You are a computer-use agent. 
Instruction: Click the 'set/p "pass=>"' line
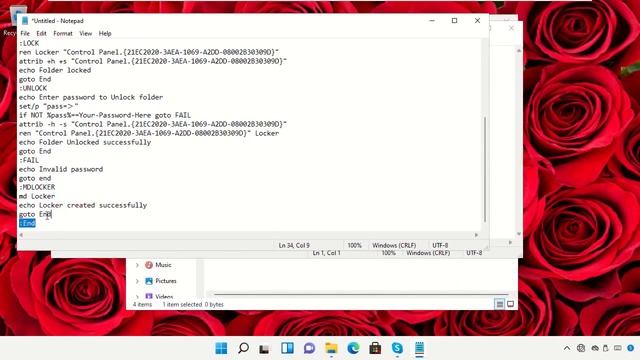click(49, 106)
